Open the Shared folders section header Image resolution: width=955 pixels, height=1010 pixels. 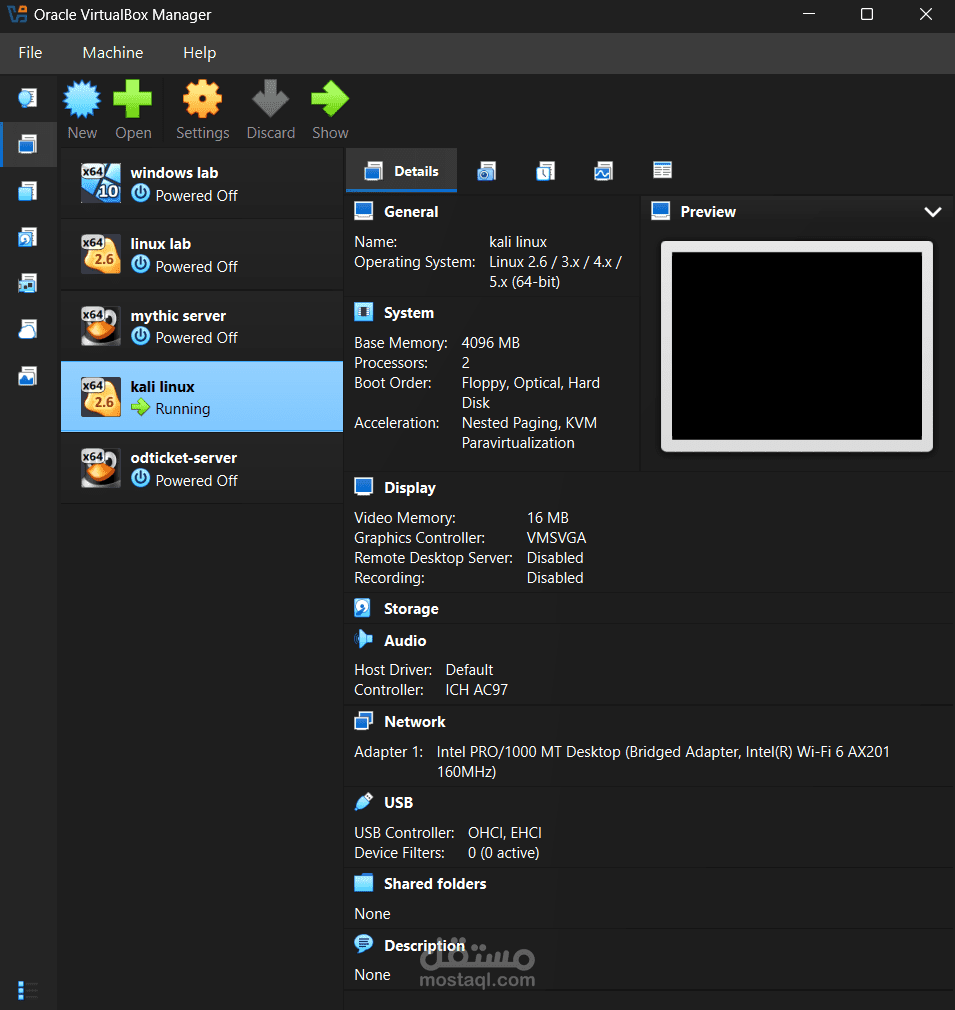435,884
